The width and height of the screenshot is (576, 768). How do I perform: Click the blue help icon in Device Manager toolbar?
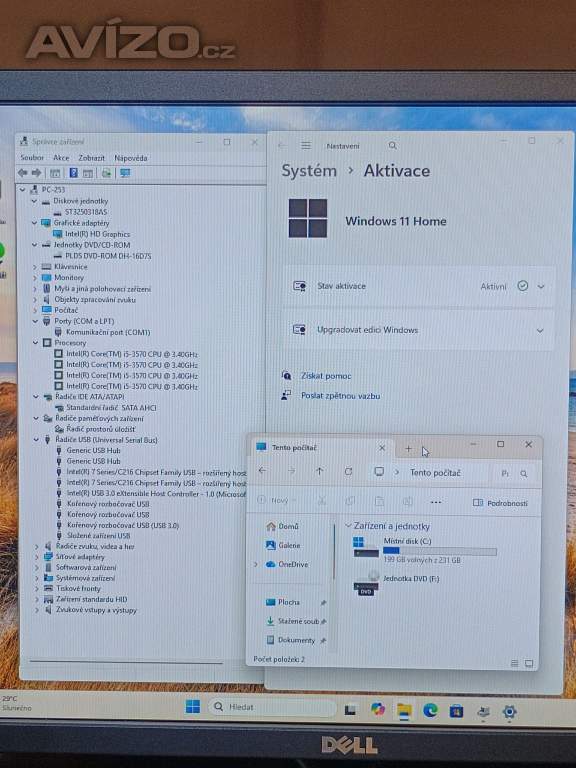pyautogui.click(x=73, y=173)
